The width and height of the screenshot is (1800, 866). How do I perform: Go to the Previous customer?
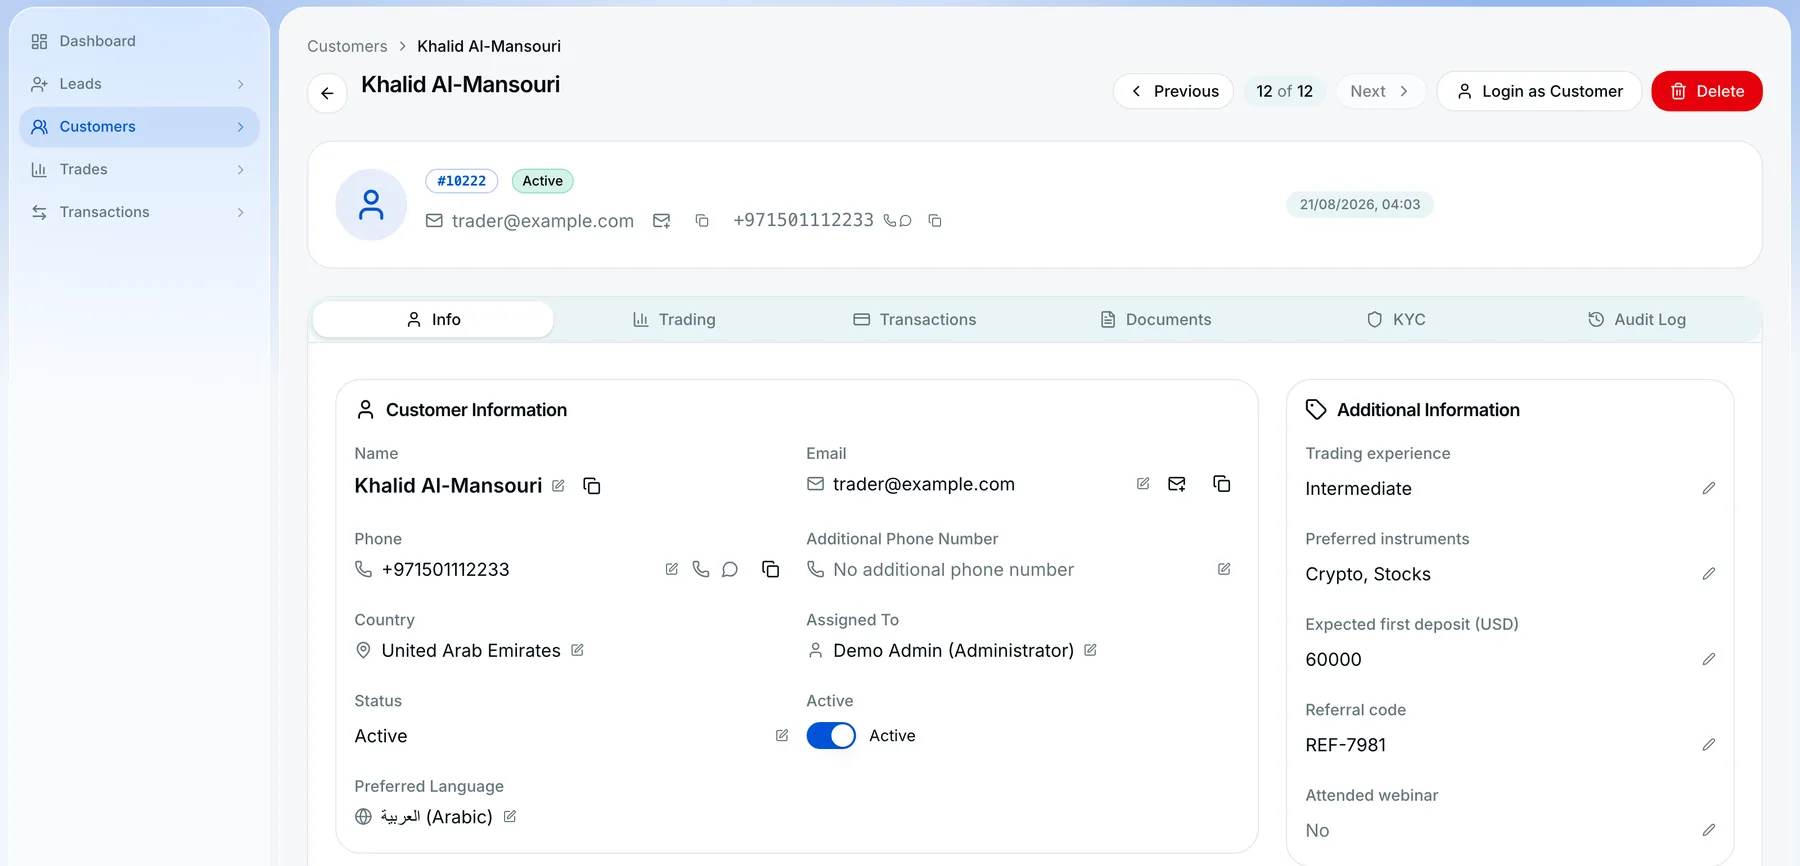(1173, 91)
